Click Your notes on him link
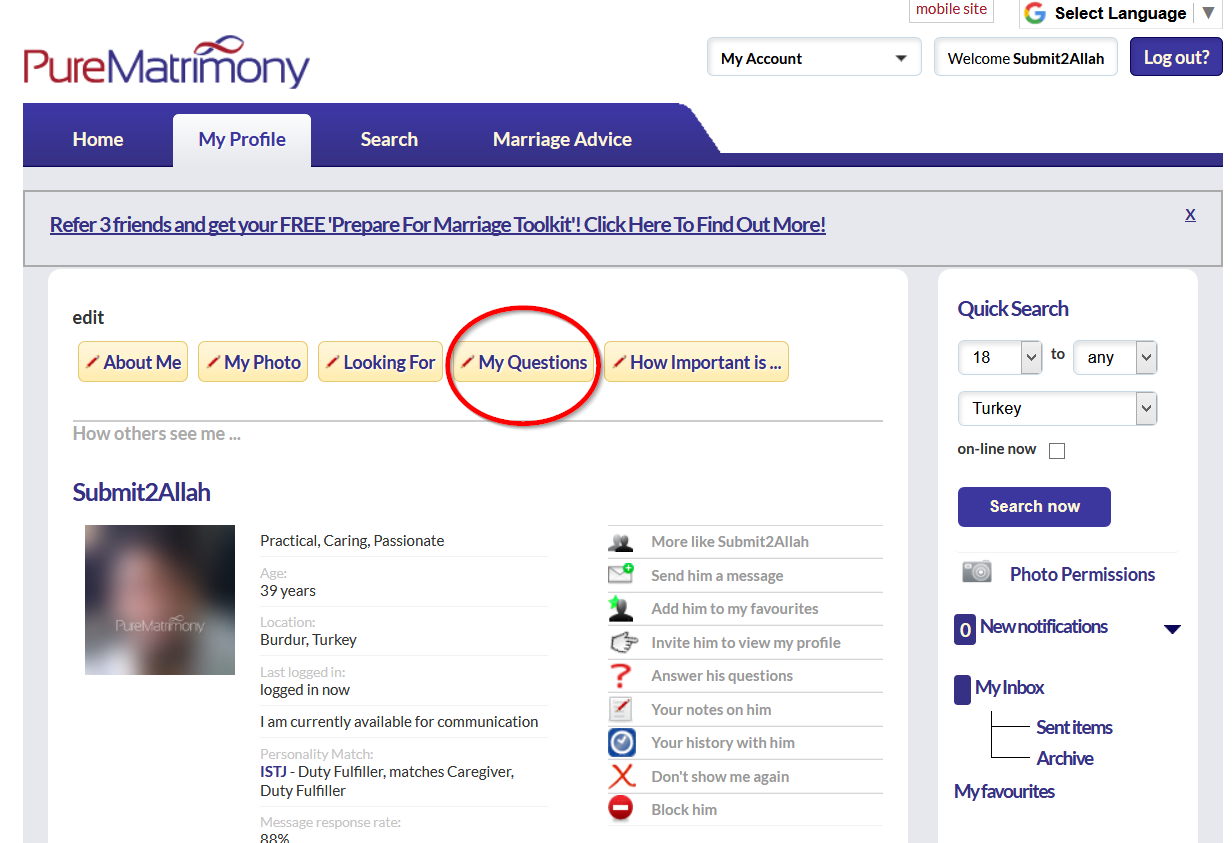Screen dimensions: 1232x843 [711, 709]
